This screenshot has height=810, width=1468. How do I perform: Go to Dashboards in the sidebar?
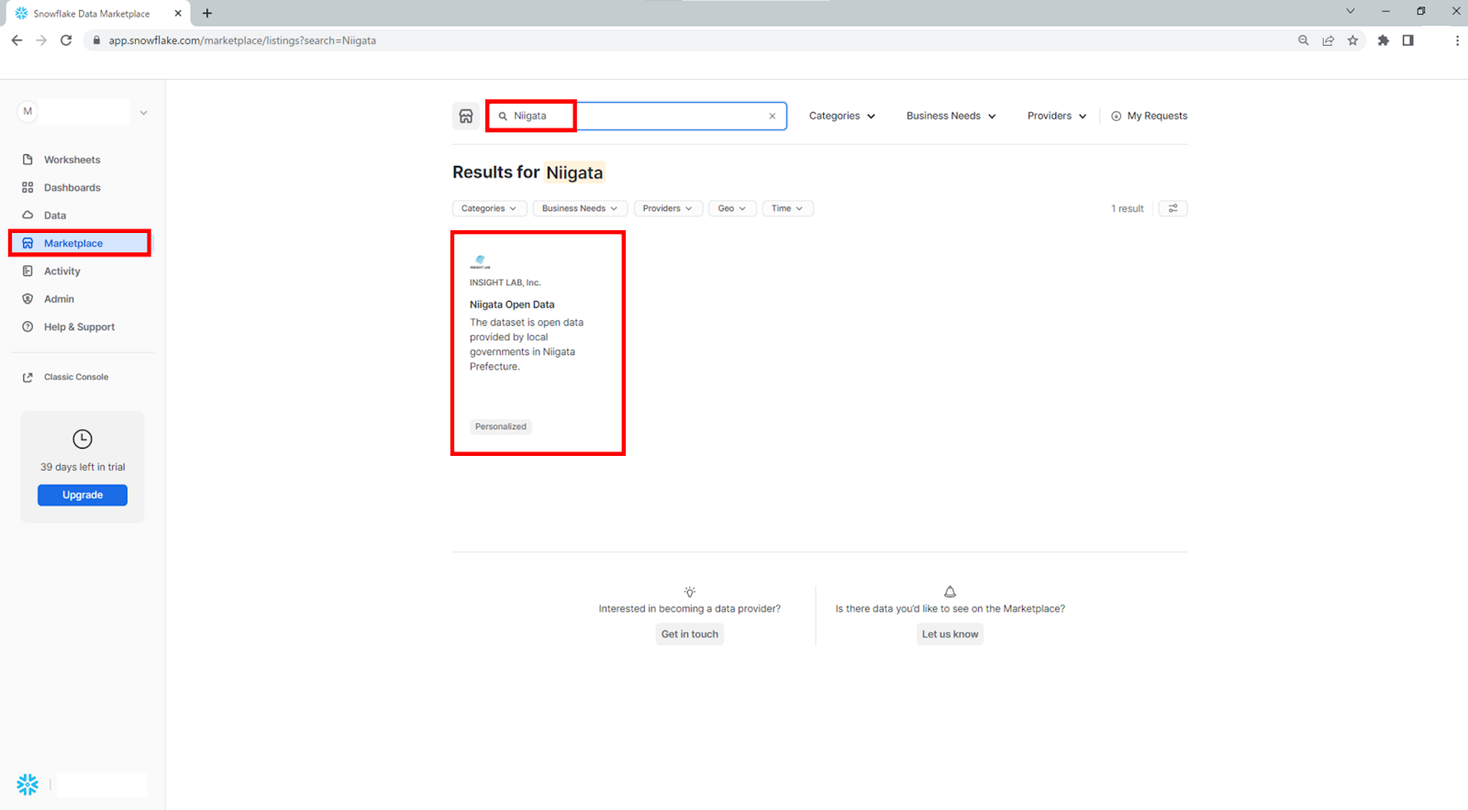[x=71, y=188]
